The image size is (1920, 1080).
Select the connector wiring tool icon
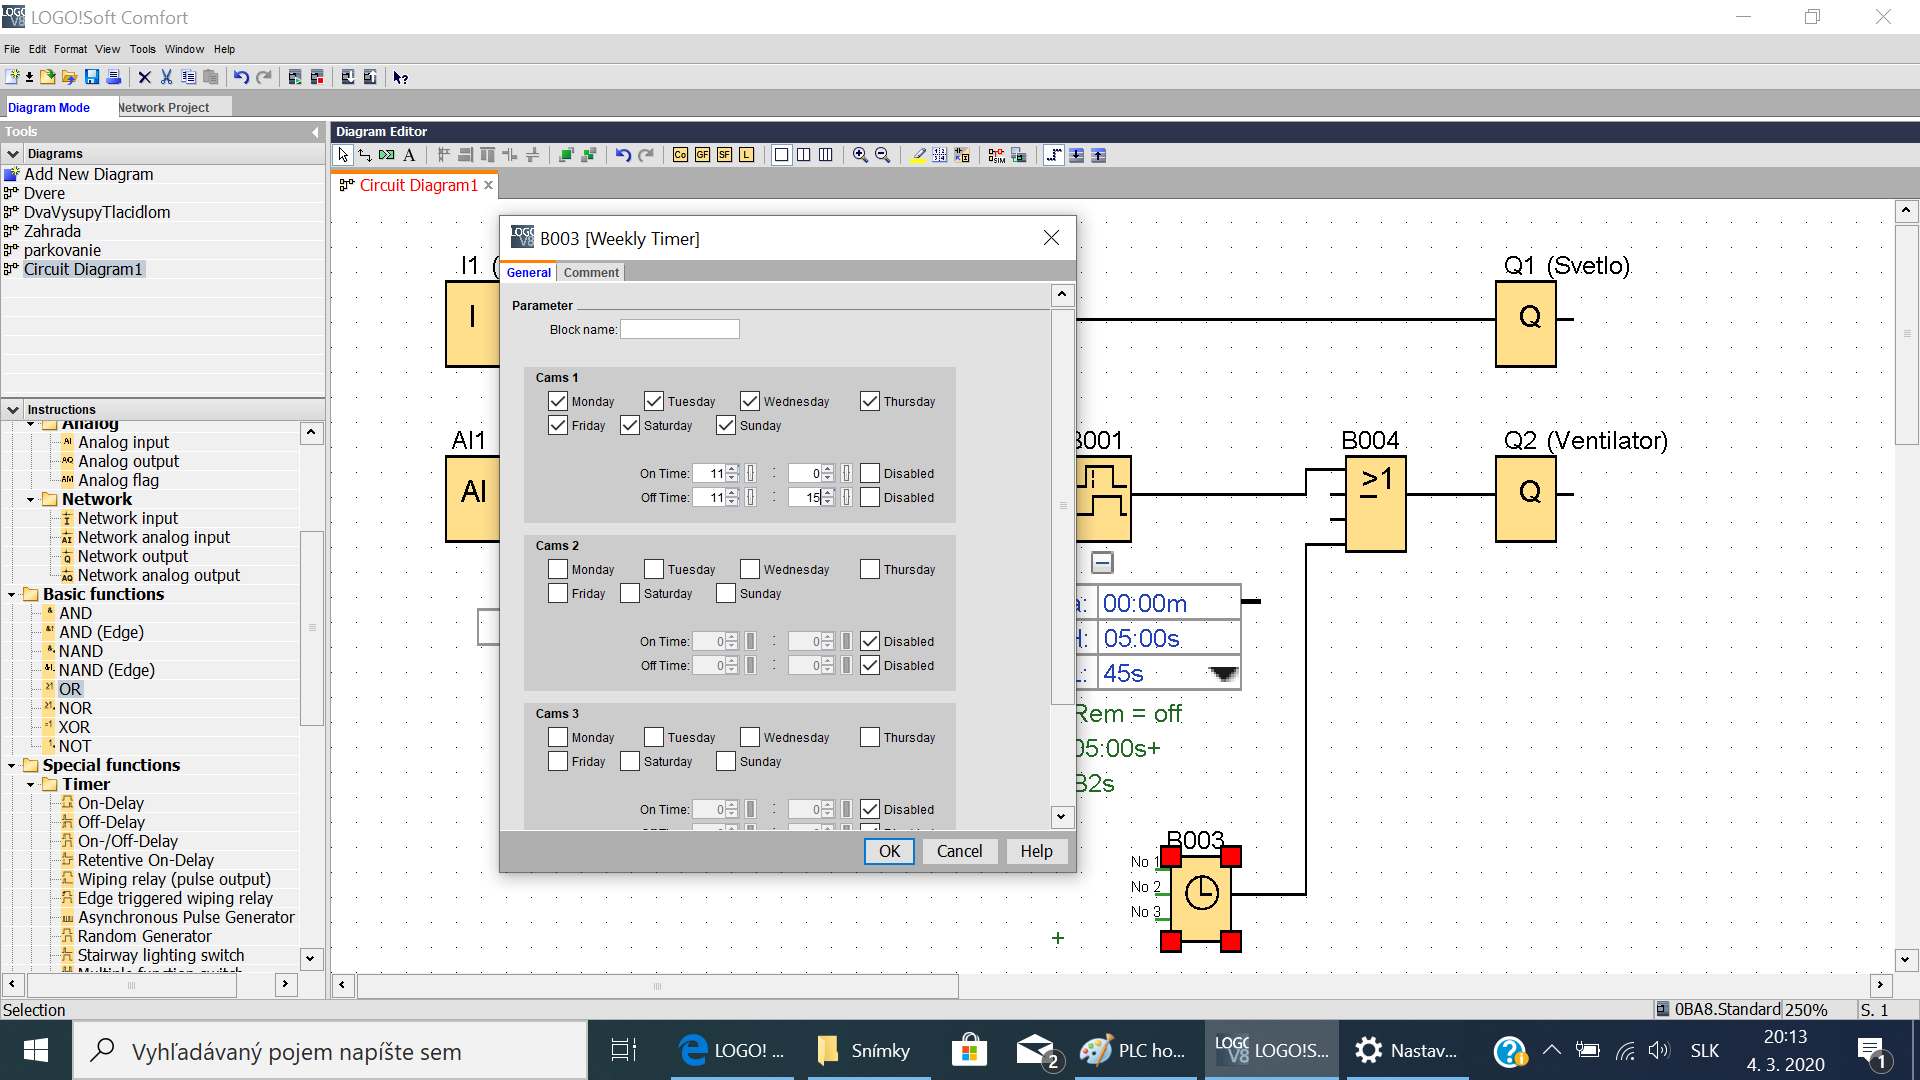[365, 155]
